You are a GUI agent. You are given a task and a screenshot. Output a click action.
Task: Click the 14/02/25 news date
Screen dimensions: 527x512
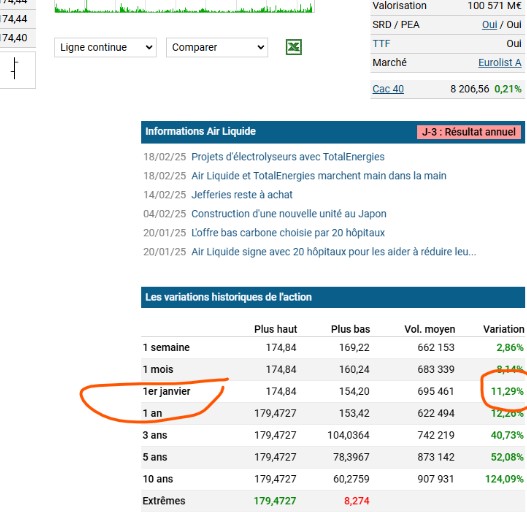165,195
